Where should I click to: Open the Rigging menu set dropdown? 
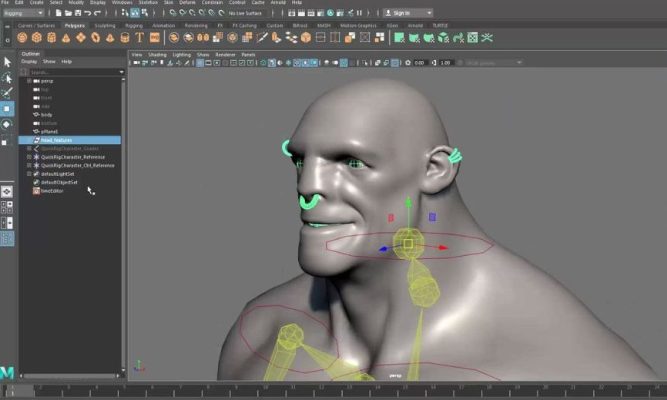coord(24,13)
